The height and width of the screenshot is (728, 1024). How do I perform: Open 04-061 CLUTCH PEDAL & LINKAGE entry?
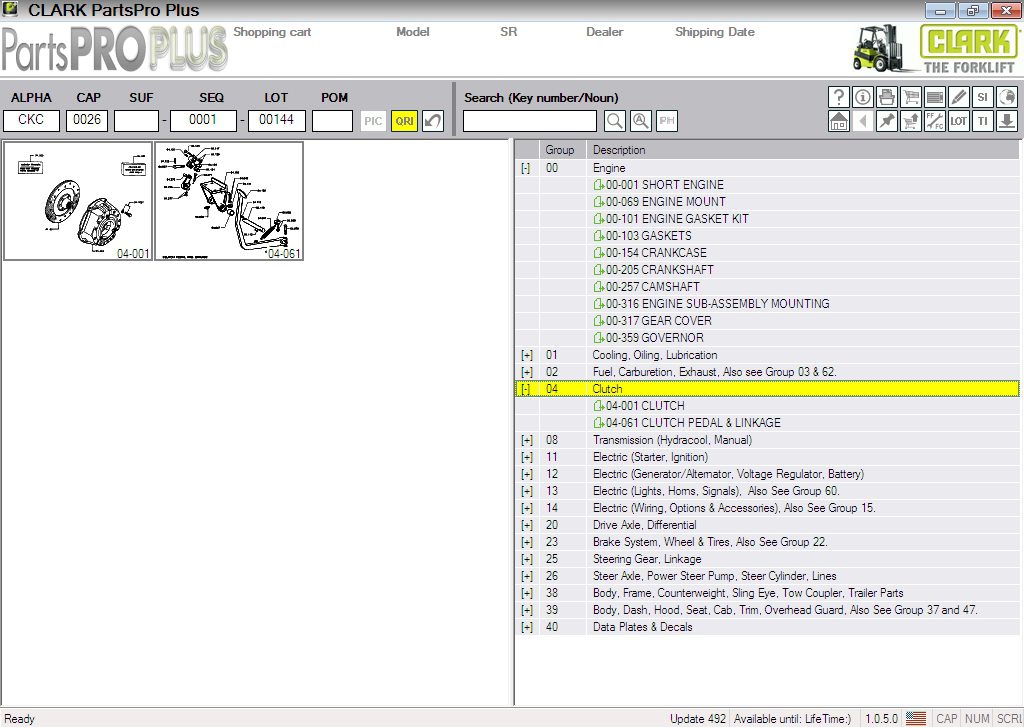pos(687,422)
